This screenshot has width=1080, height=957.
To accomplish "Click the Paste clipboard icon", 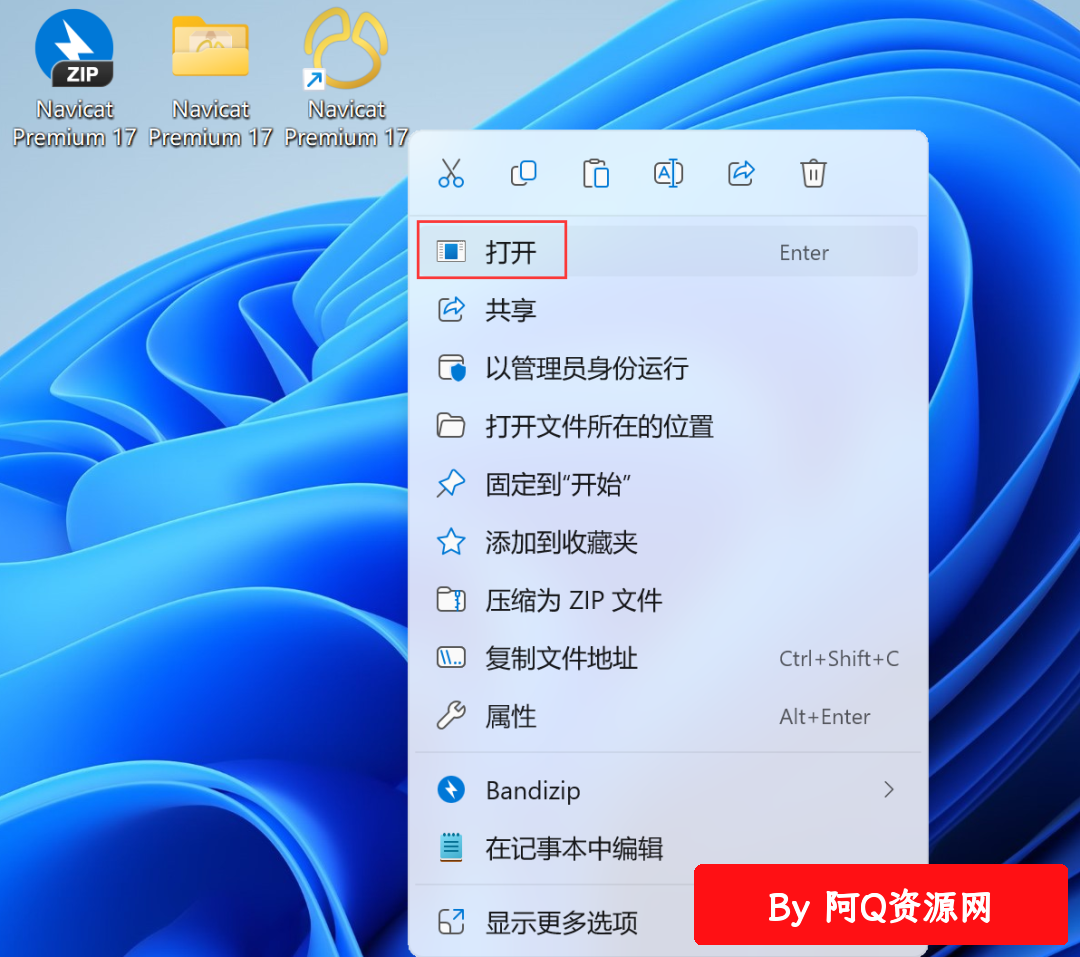I will 596,173.
